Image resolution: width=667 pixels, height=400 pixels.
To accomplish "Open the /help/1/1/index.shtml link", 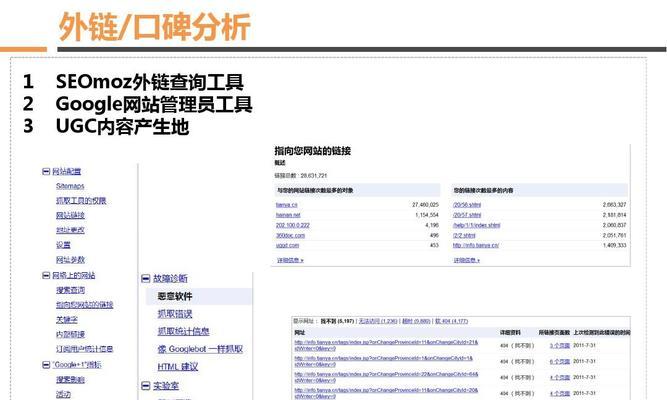I will pos(477,225).
